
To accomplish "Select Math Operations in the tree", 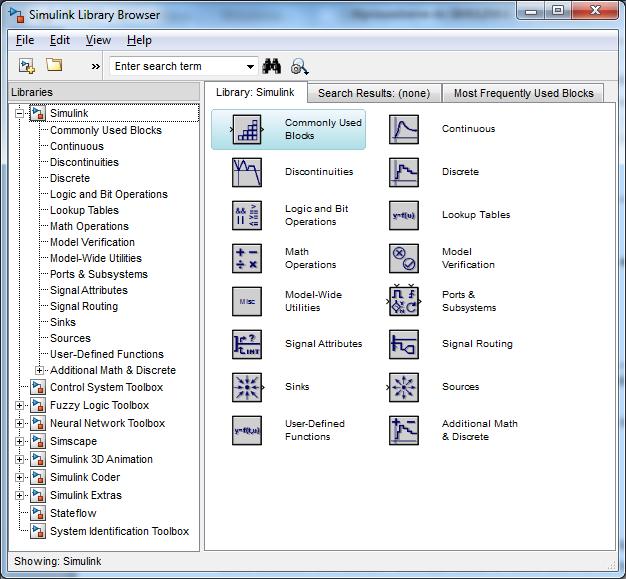I will (89, 226).
